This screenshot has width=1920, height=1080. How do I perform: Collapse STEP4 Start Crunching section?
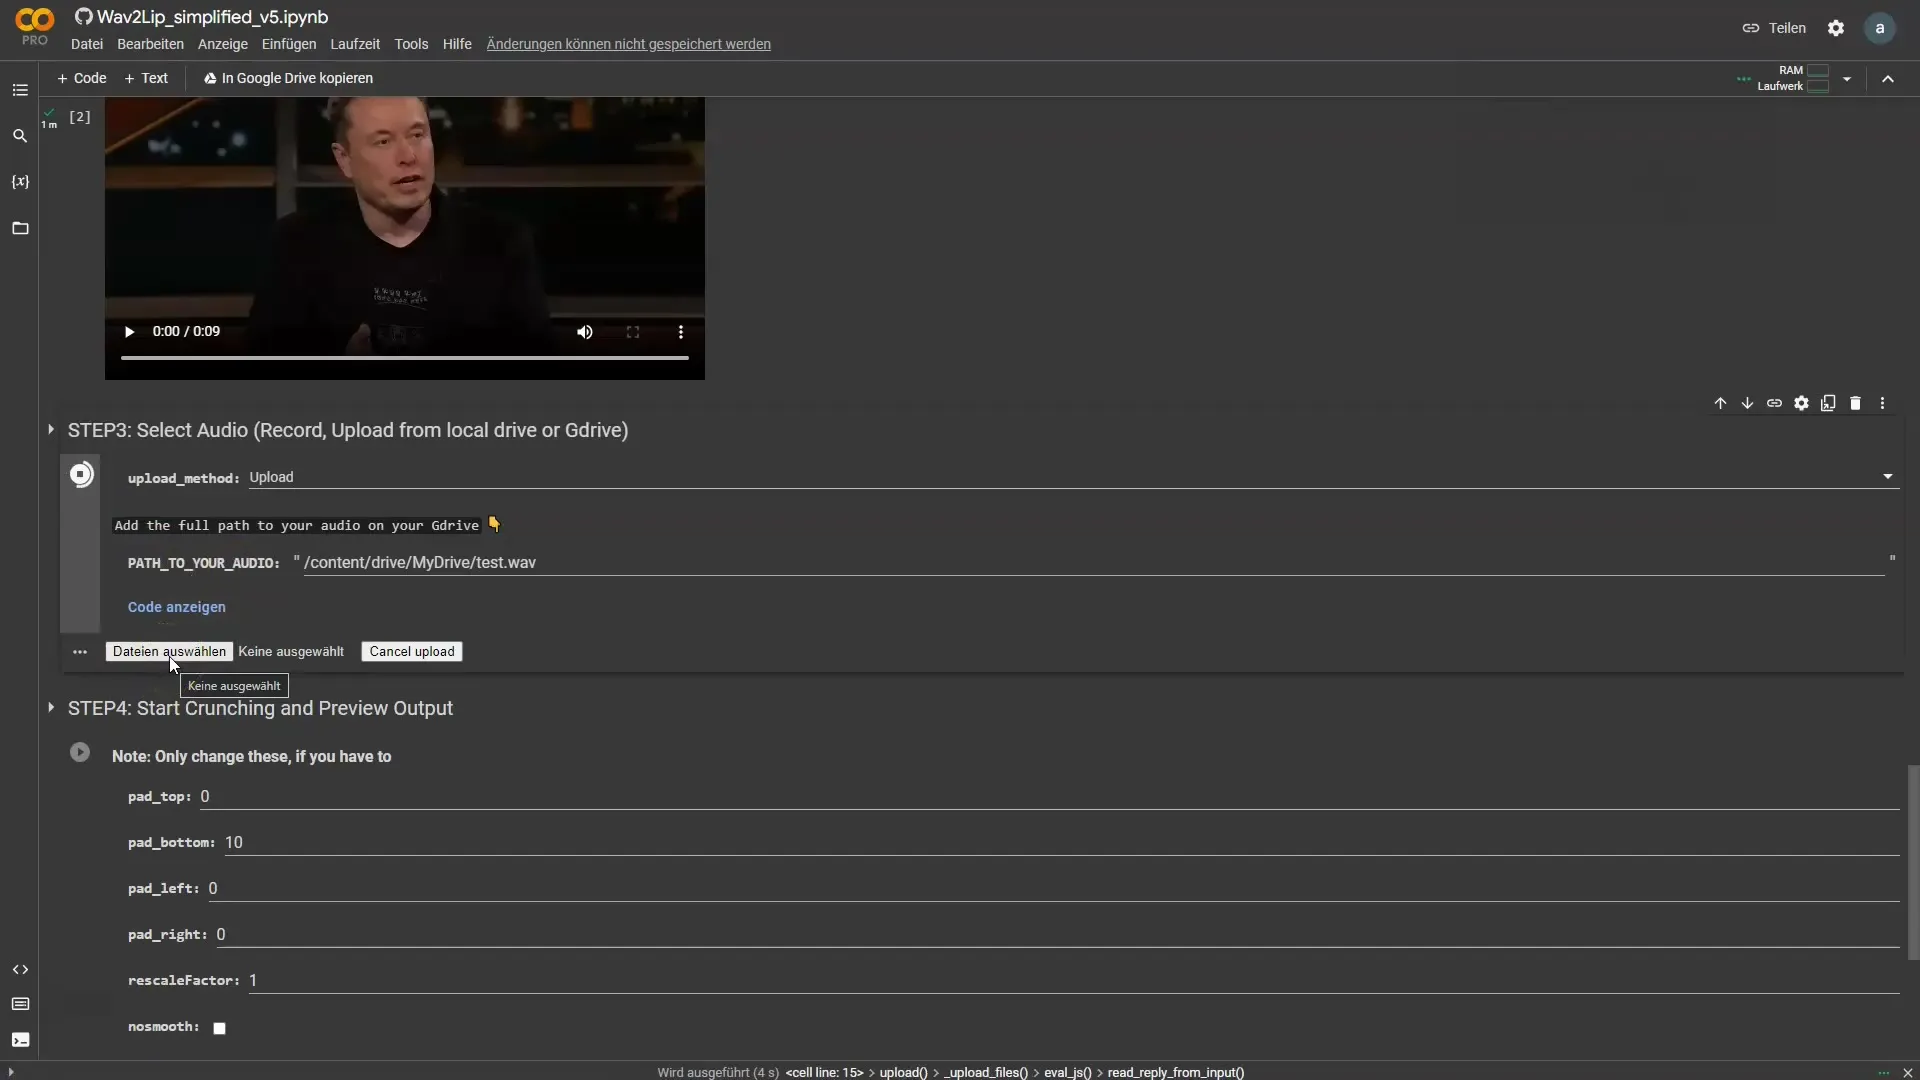(51, 708)
